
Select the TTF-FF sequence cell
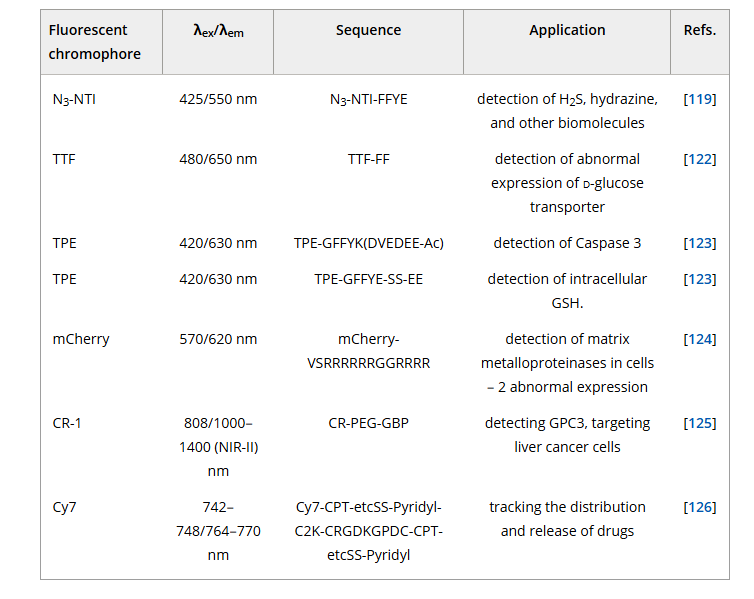(368, 159)
